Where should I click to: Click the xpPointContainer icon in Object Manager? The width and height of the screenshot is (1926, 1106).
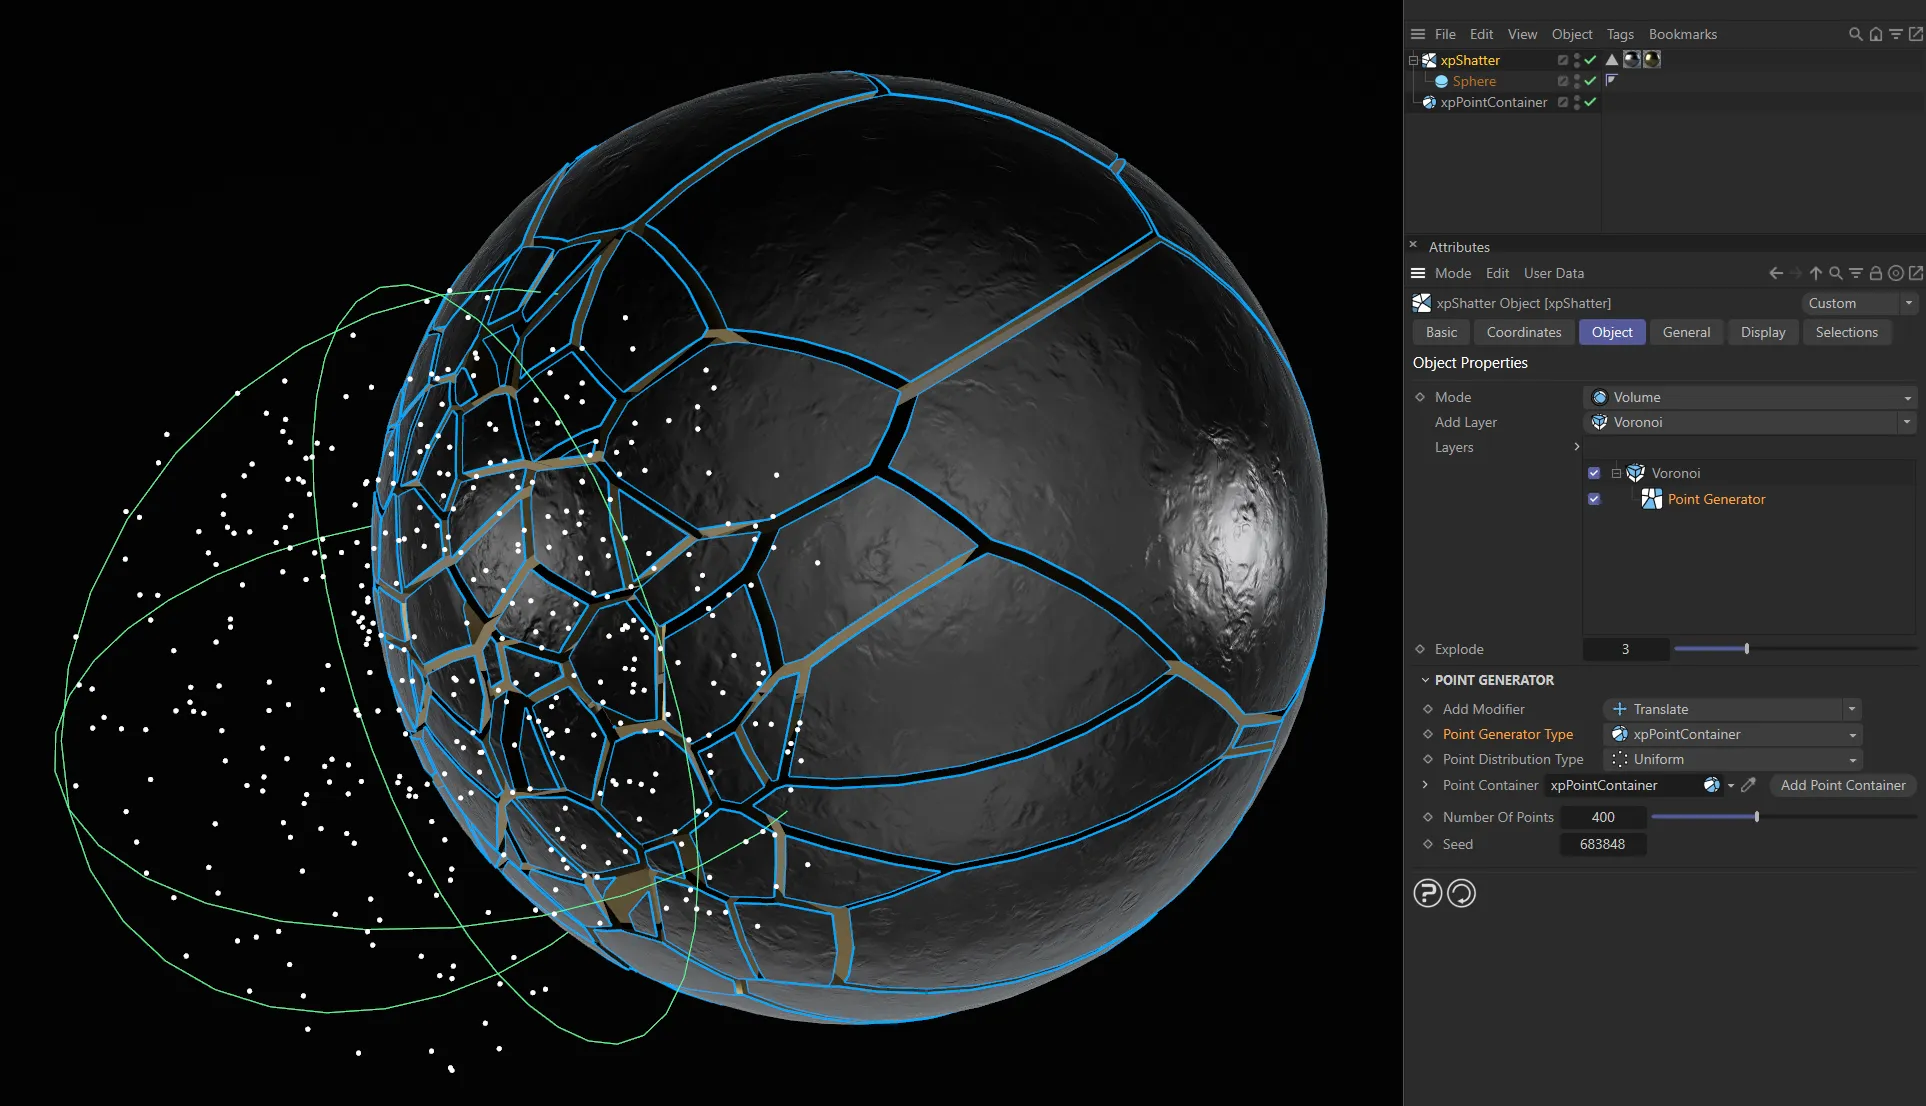[x=1429, y=102]
